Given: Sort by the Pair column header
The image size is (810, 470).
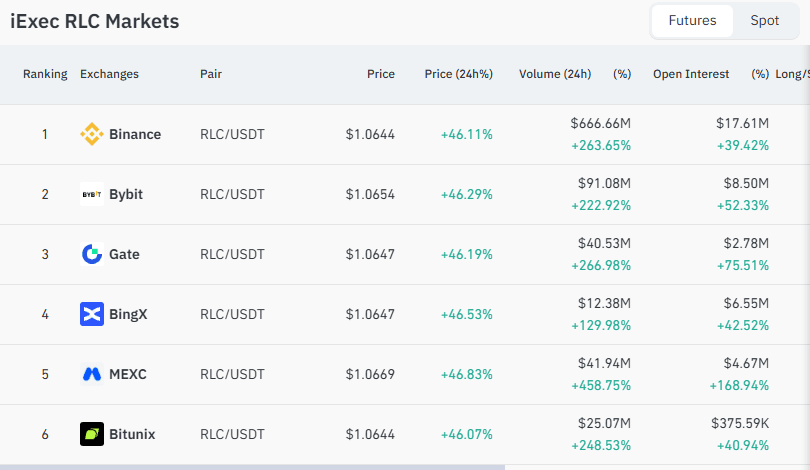Looking at the screenshot, I should point(211,74).
